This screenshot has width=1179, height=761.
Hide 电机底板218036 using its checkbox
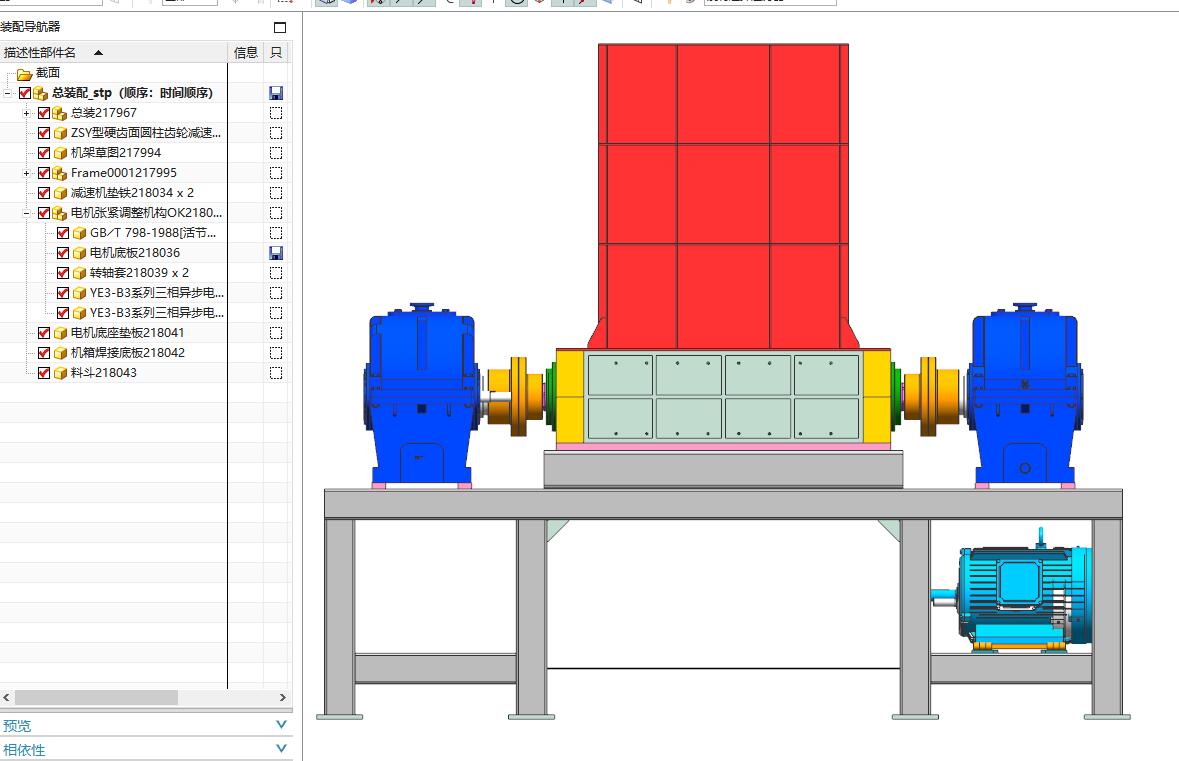(63, 253)
